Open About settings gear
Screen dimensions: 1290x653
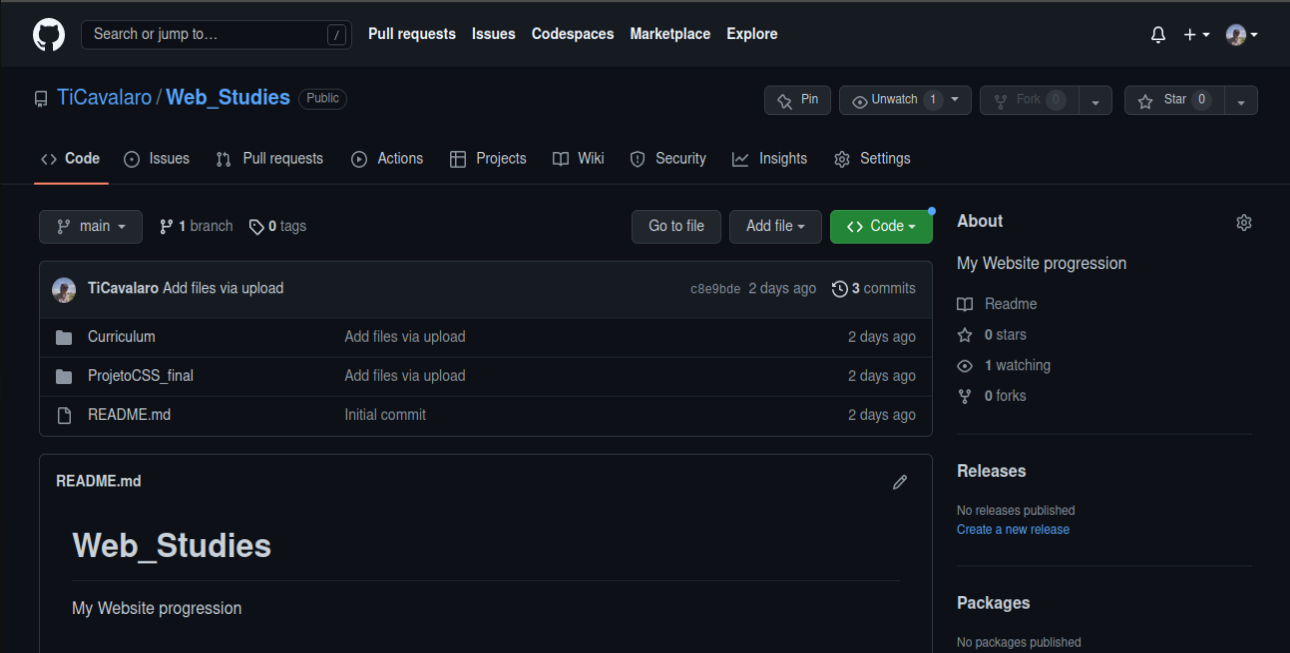click(1244, 223)
